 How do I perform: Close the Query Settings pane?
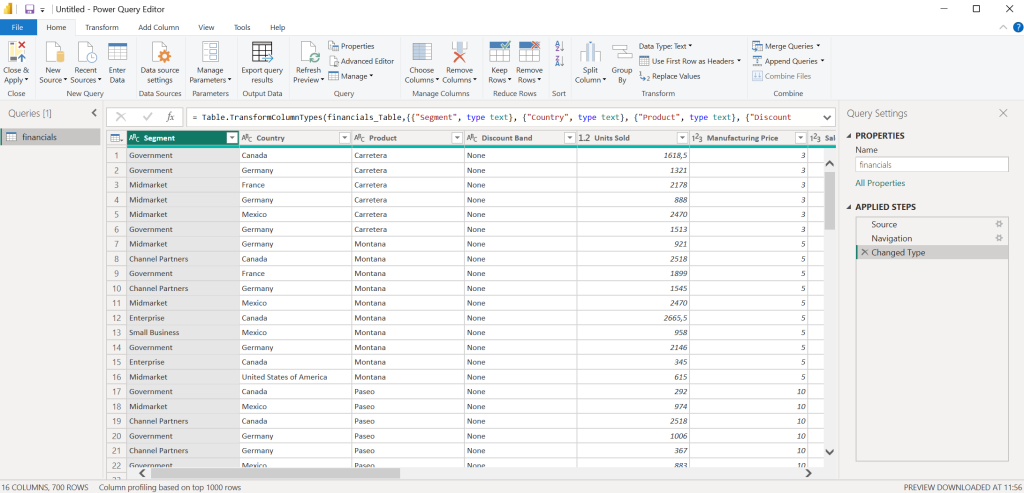pyautogui.click(x=1004, y=114)
